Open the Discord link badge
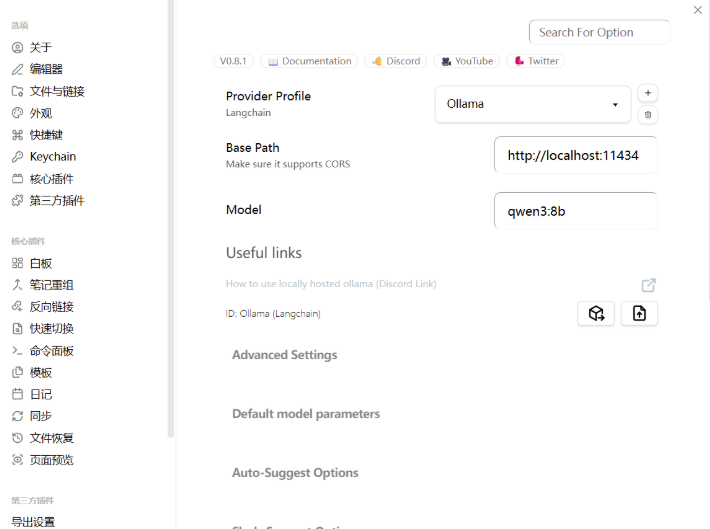This screenshot has width=710, height=529. 396,61
